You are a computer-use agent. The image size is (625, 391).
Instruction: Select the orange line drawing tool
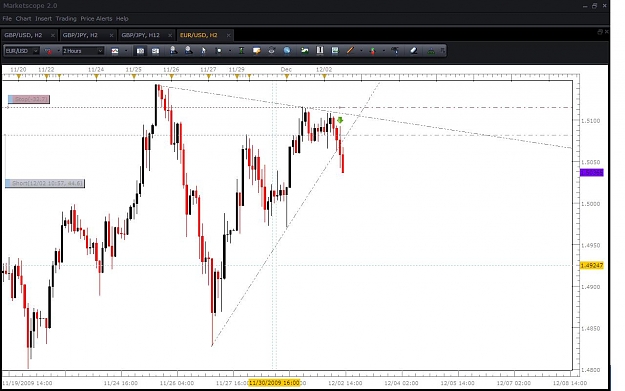tap(350, 51)
